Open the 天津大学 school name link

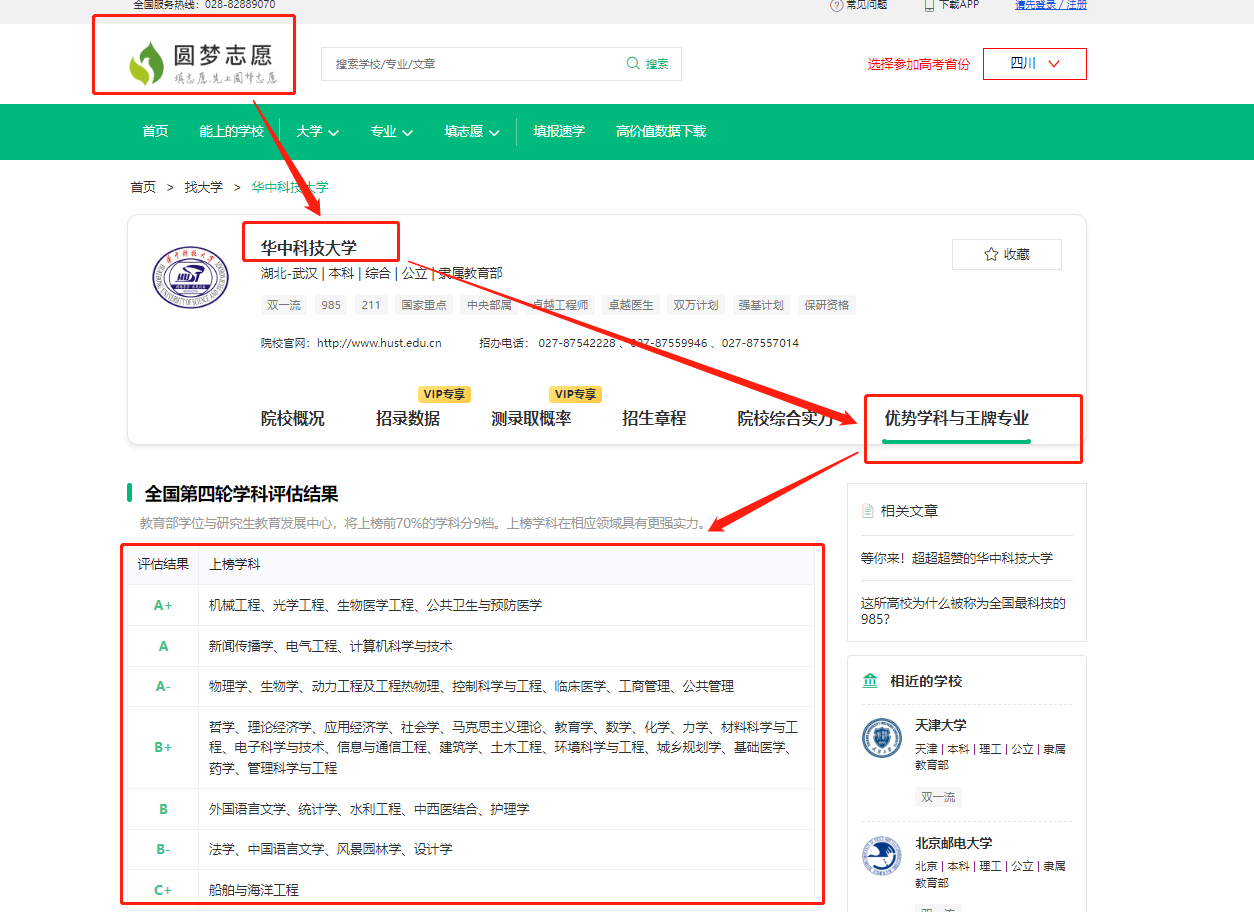941,725
